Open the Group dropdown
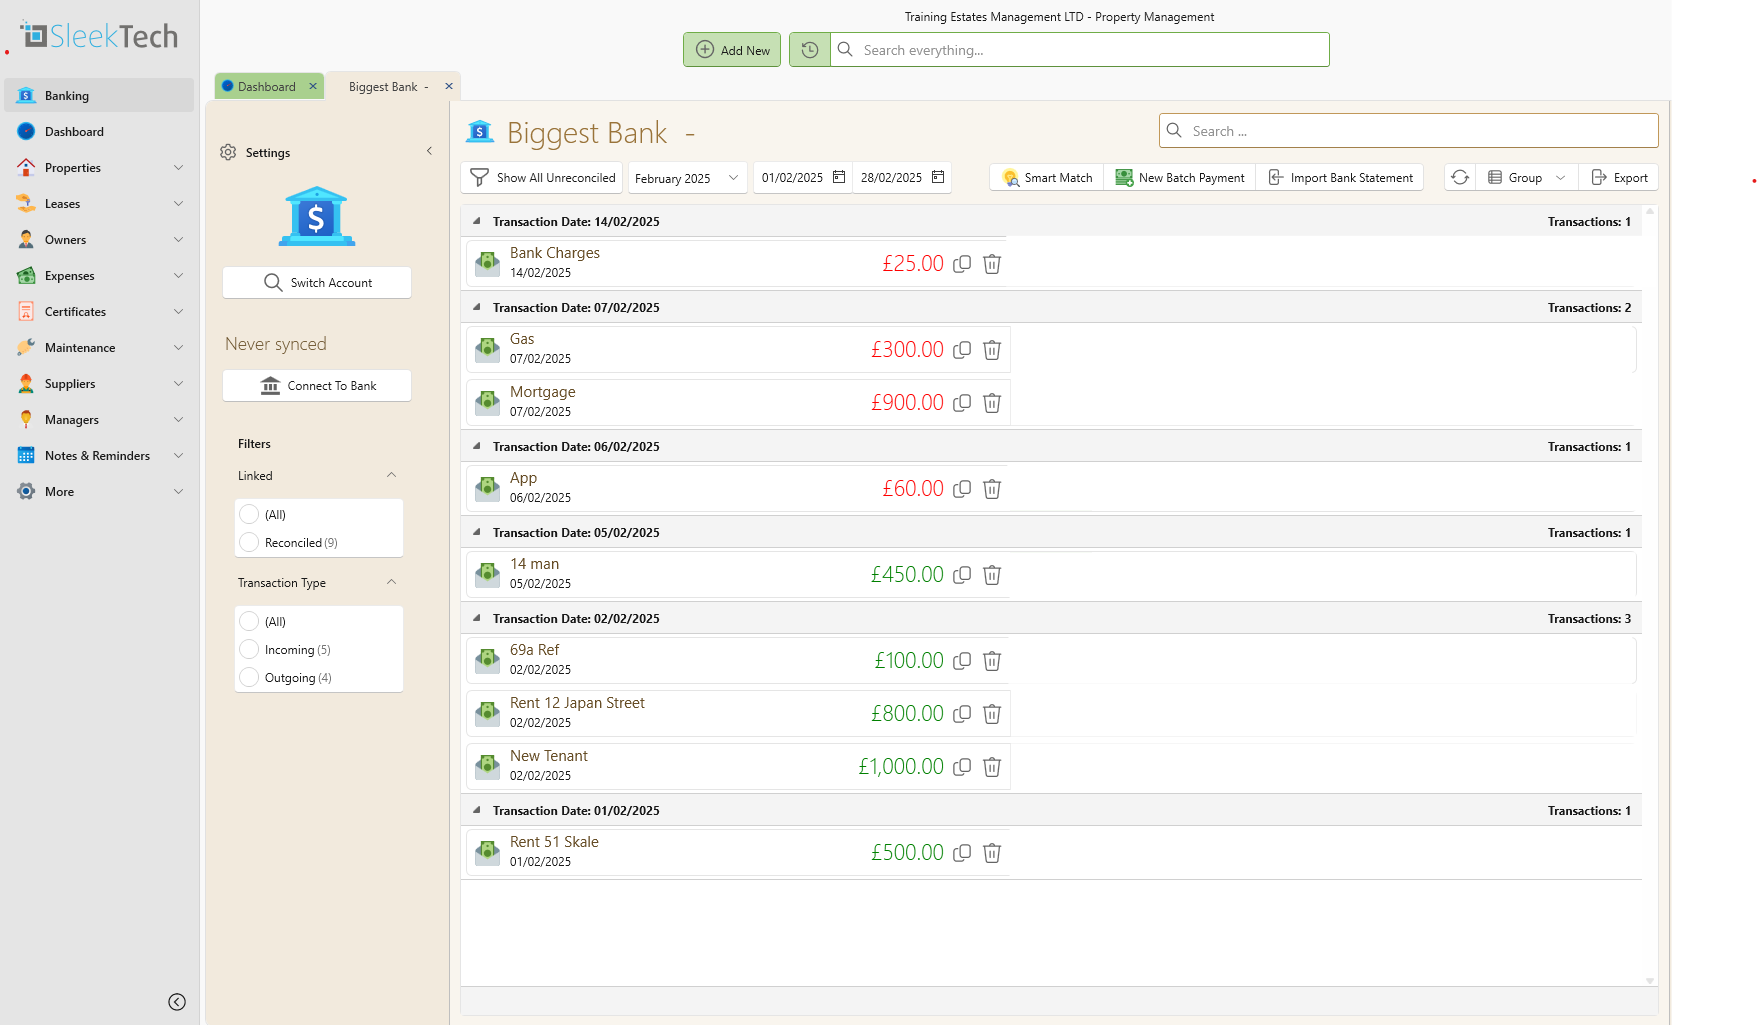The height and width of the screenshot is (1025, 1757). pyautogui.click(x=1526, y=177)
